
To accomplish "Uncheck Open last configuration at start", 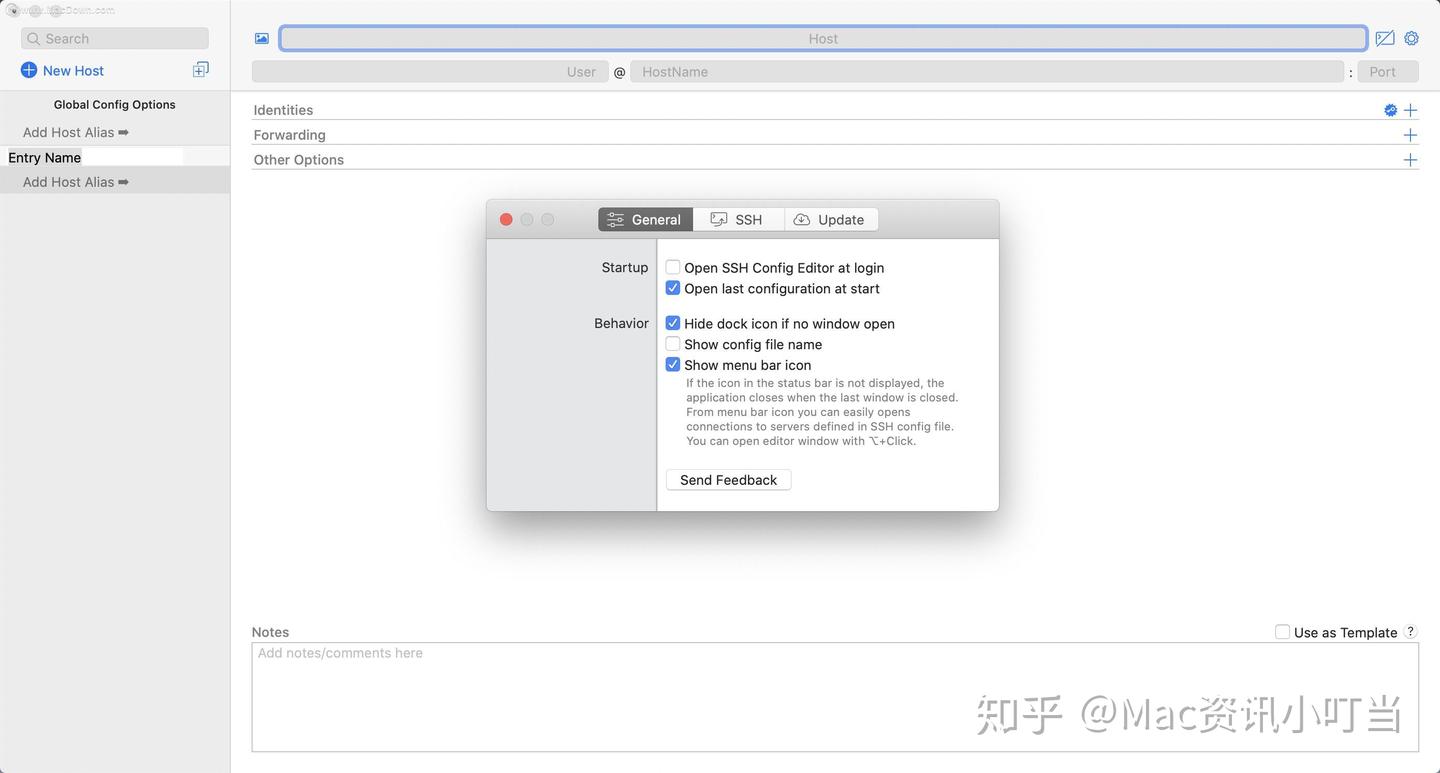I will coord(673,288).
